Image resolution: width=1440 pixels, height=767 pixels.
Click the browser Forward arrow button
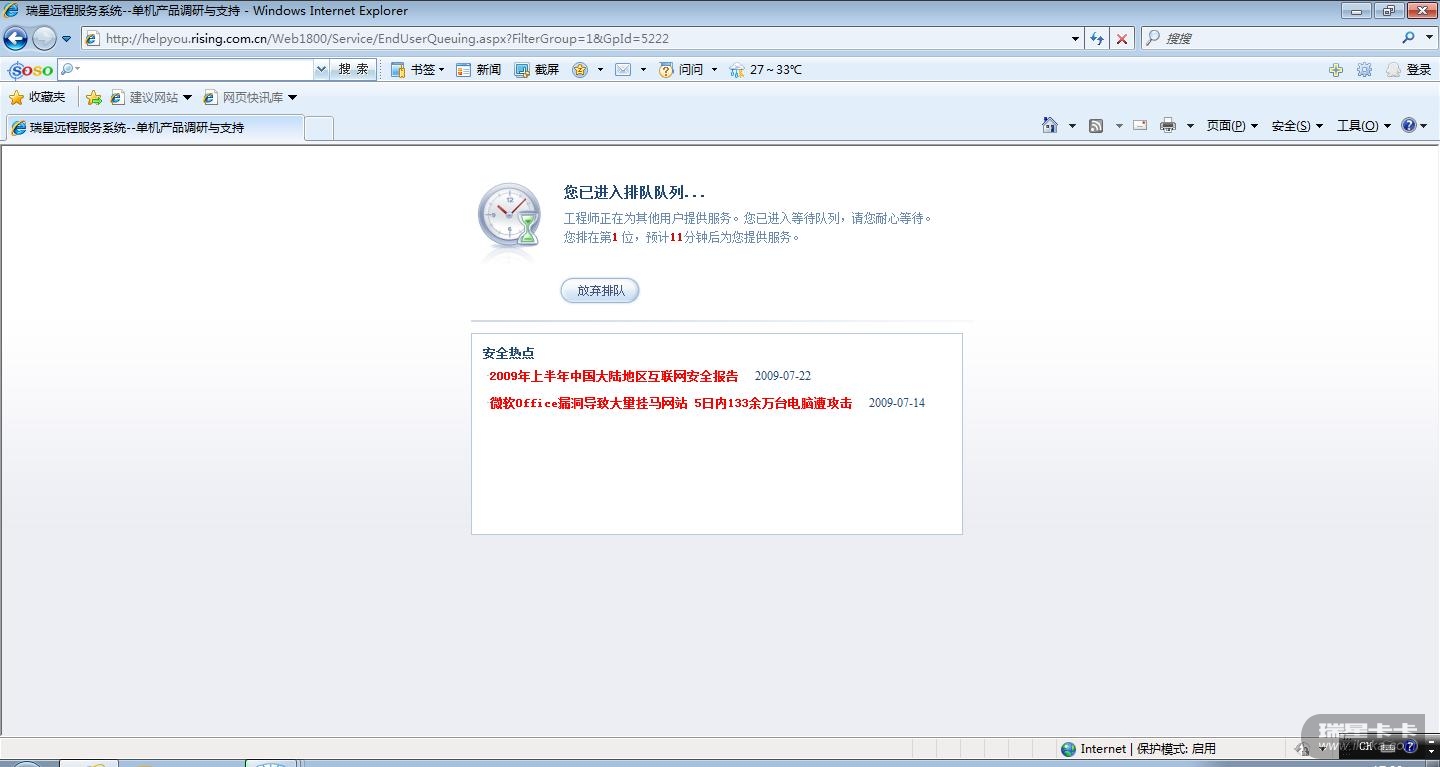pyautogui.click(x=44, y=38)
